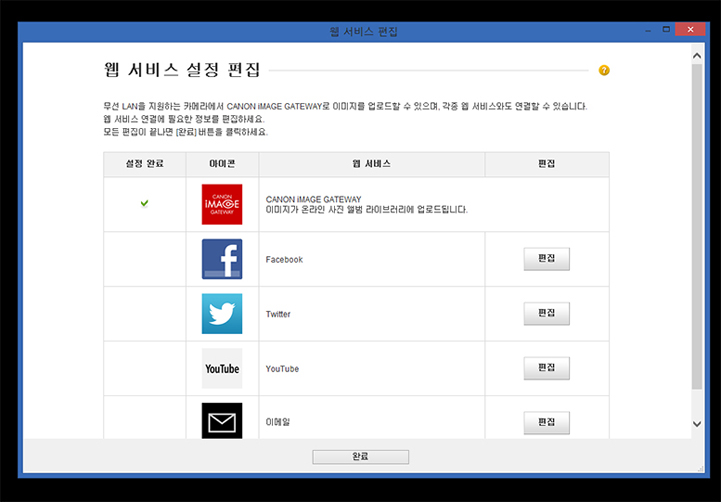
Task: Click the 아이콘 column header
Action: click(222, 164)
